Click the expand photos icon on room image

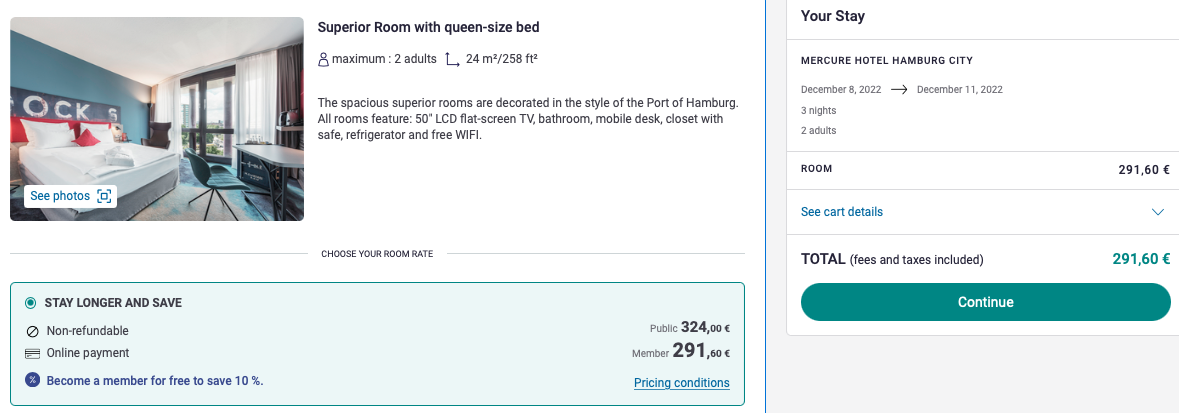pos(104,196)
